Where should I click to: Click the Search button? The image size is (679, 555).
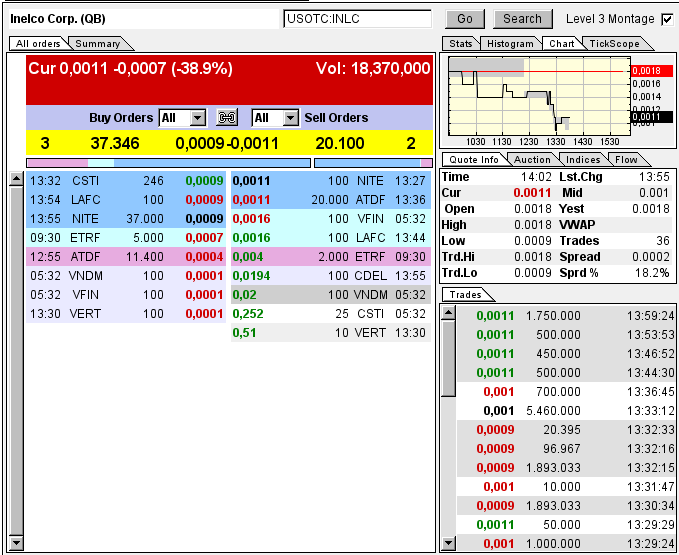click(523, 19)
